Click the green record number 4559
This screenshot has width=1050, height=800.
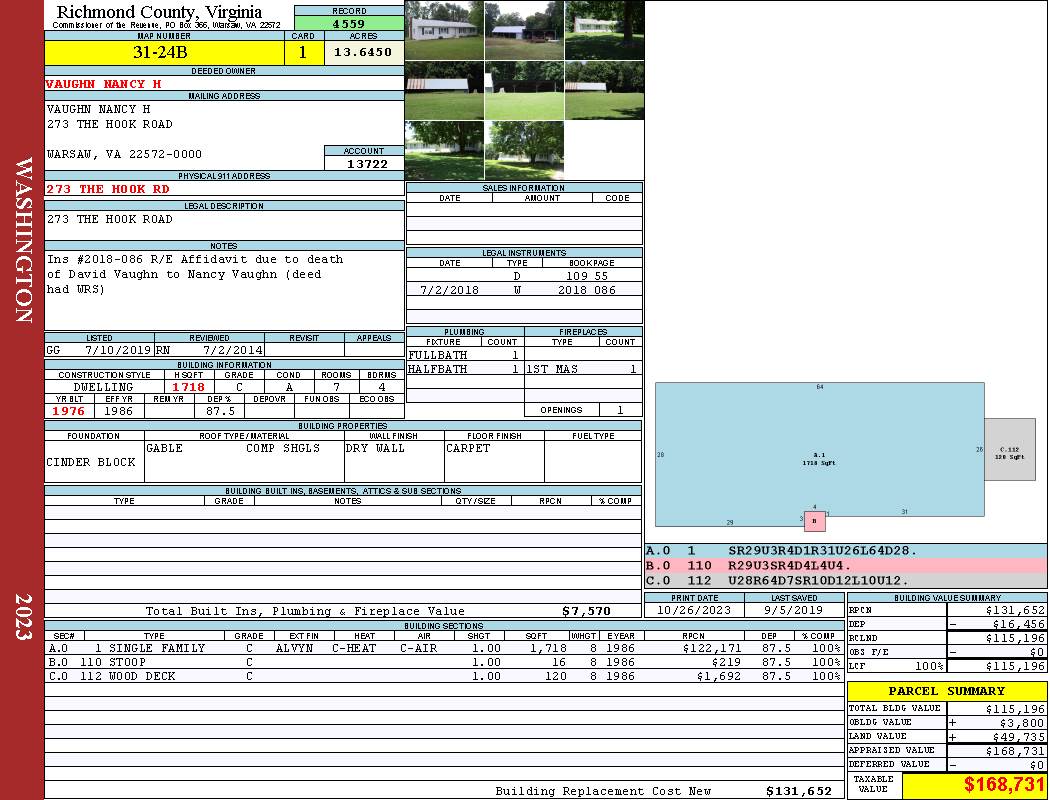click(349, 23)
